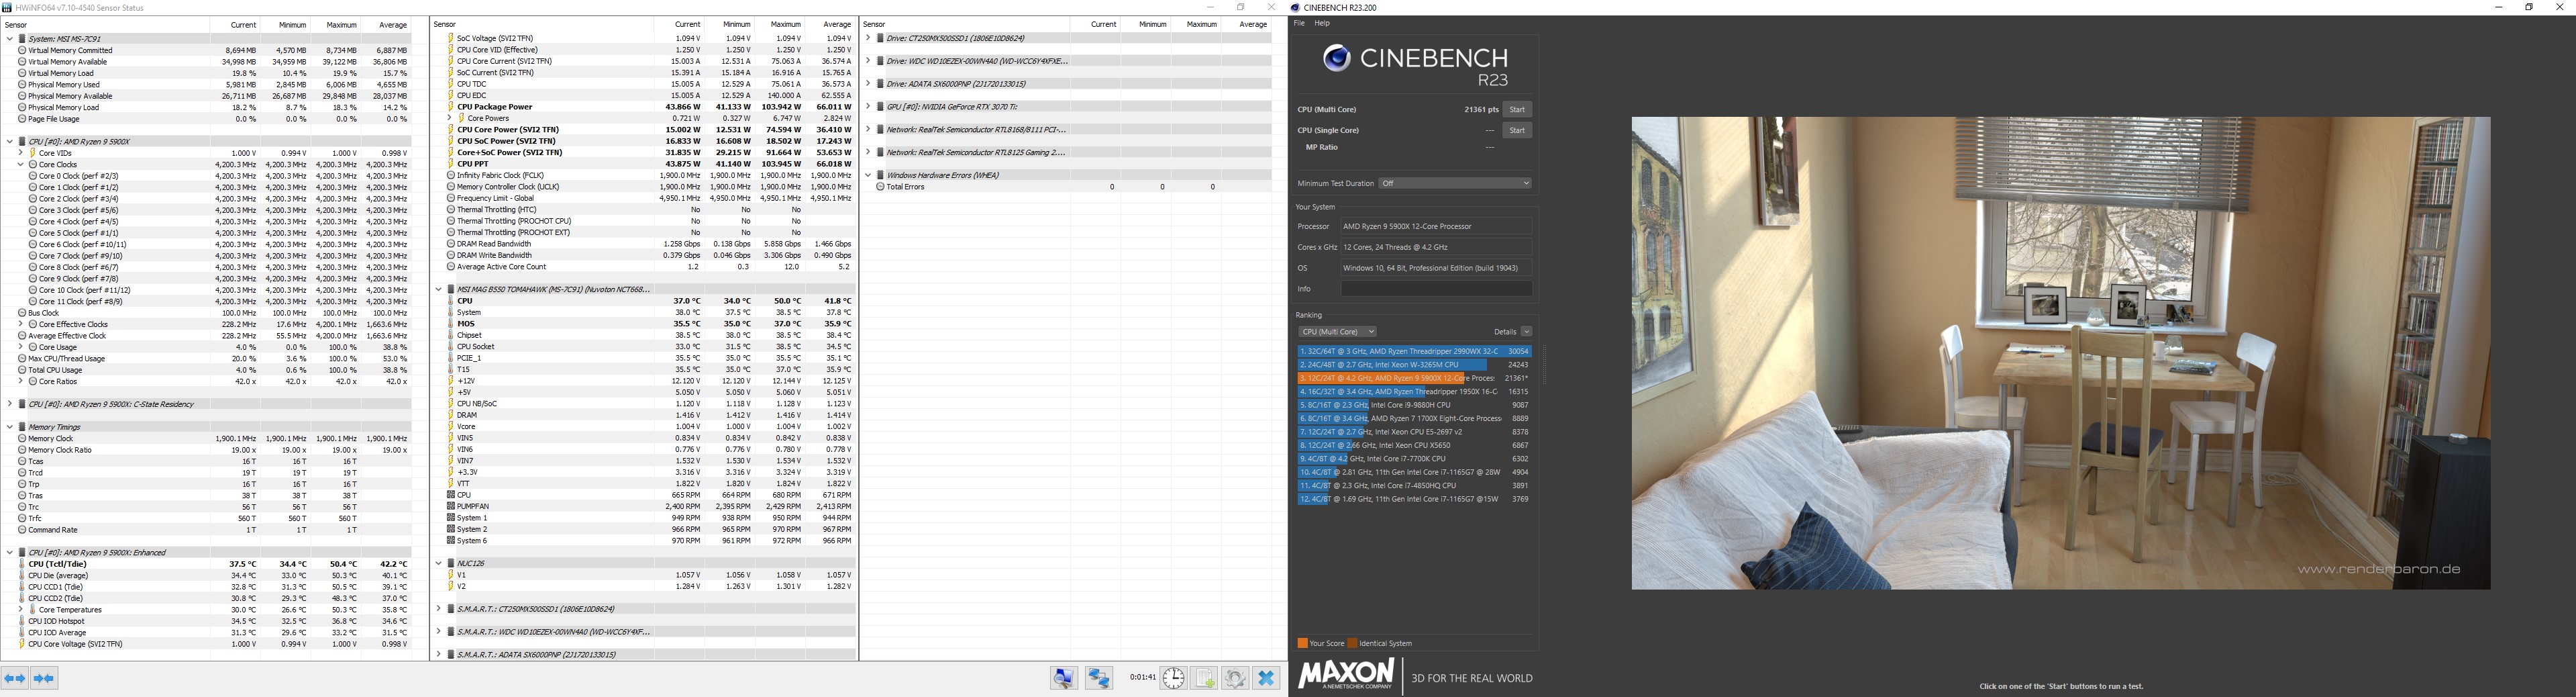Select the Command Rate row
The height and width of the screenshot is (697, 2576).
pyautogui.click(x=208, y=530)
